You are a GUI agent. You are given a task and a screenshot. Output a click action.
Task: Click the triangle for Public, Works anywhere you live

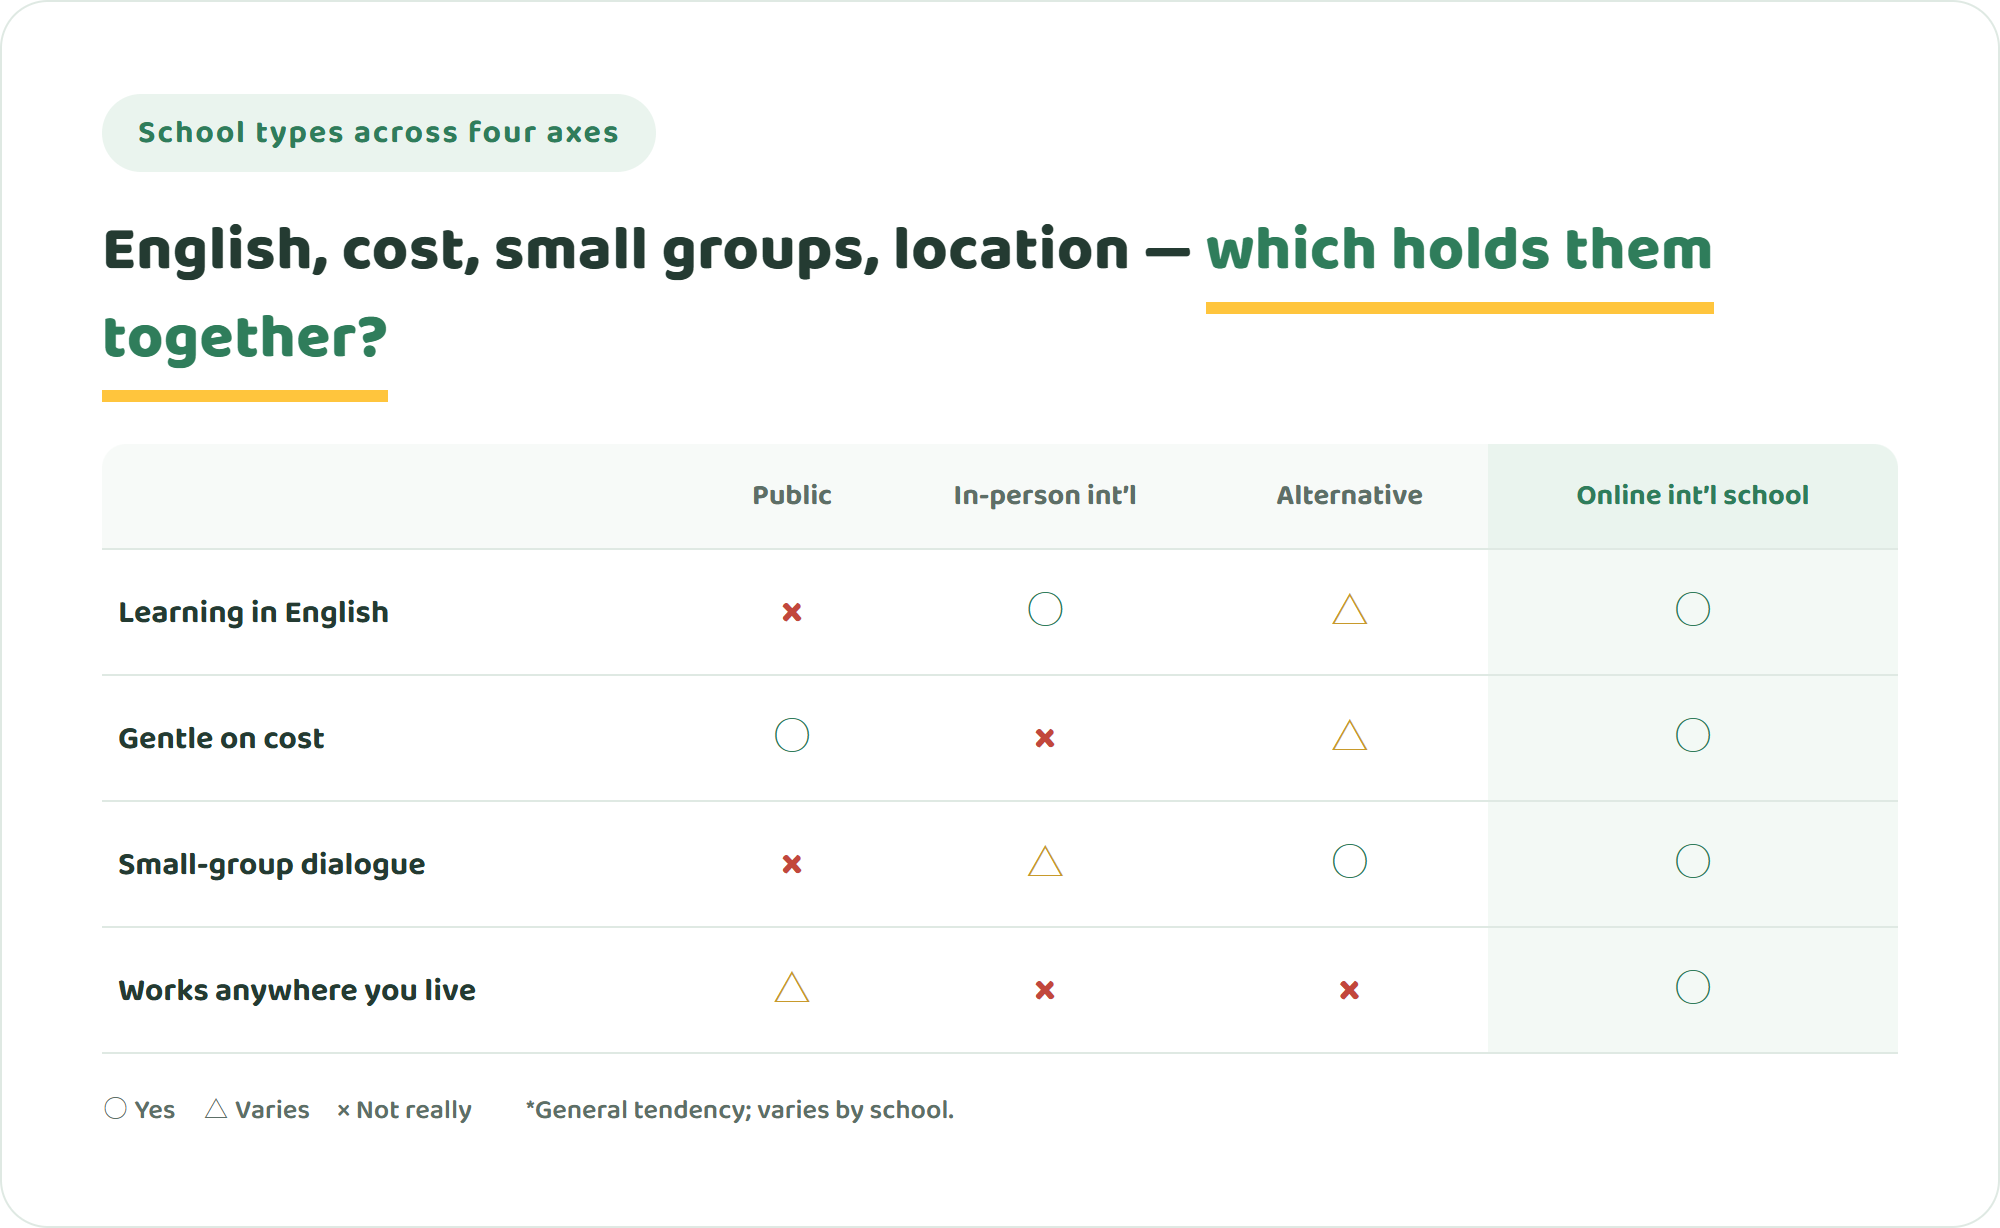coord(792,987)
